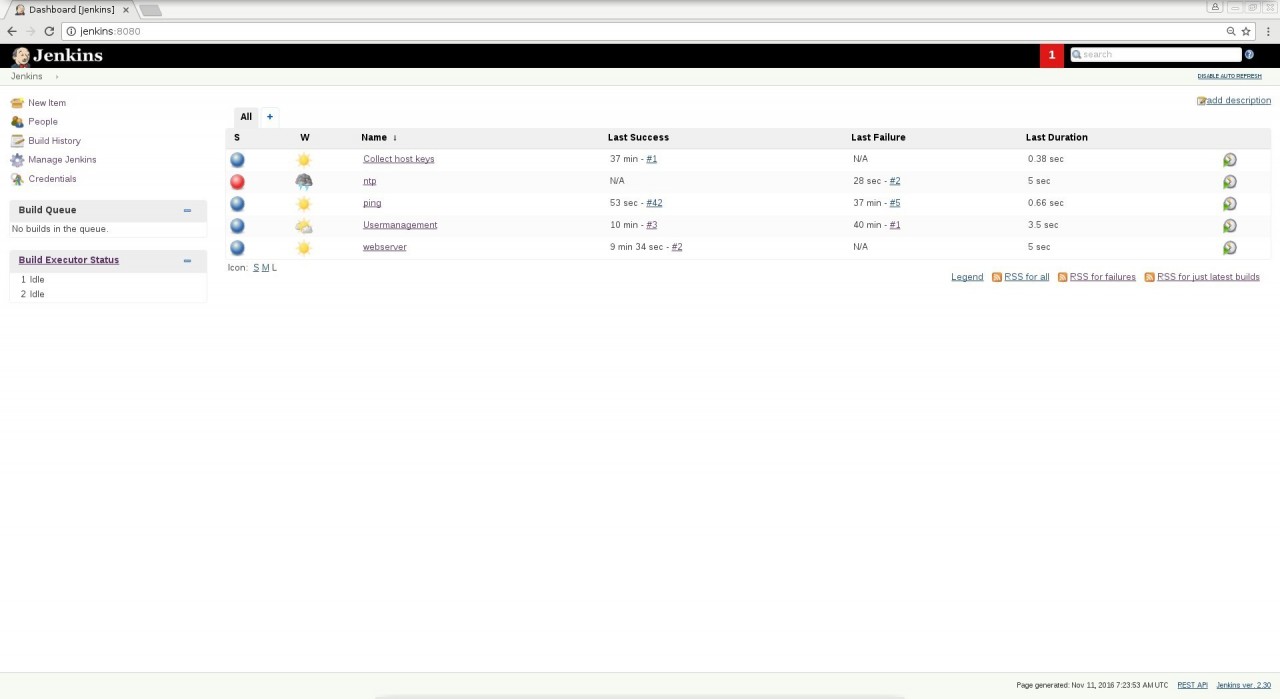Click the Build History icon
Viewport: 1280px width, 699px height.
click(x=17, y=141)
